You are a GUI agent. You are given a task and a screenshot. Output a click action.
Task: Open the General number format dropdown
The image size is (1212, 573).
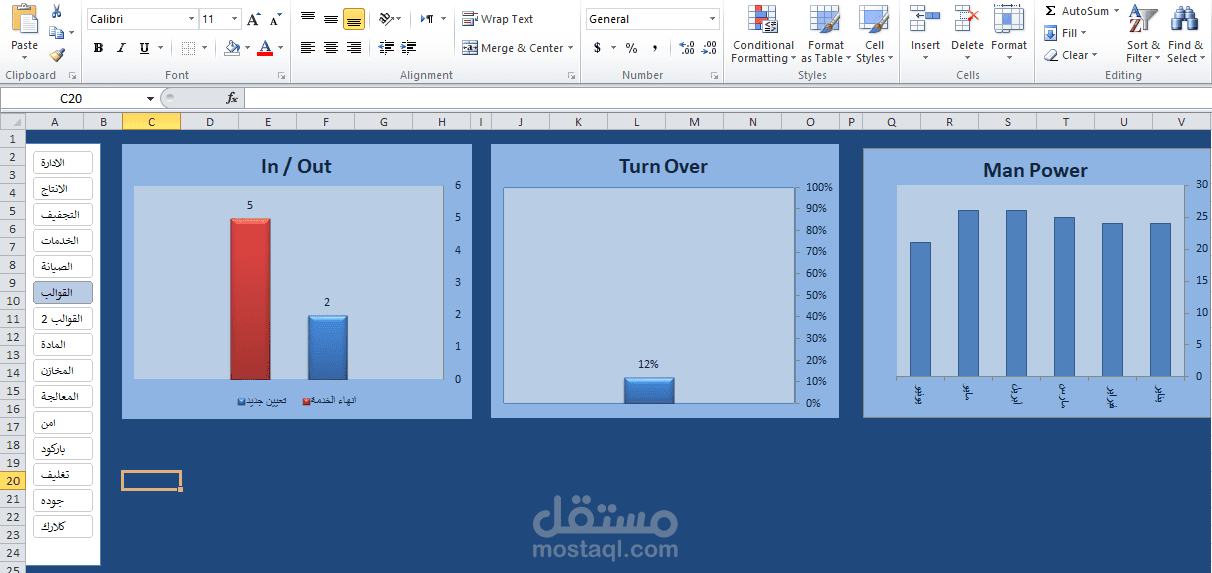pyautogui.click(x=713, y=19)
